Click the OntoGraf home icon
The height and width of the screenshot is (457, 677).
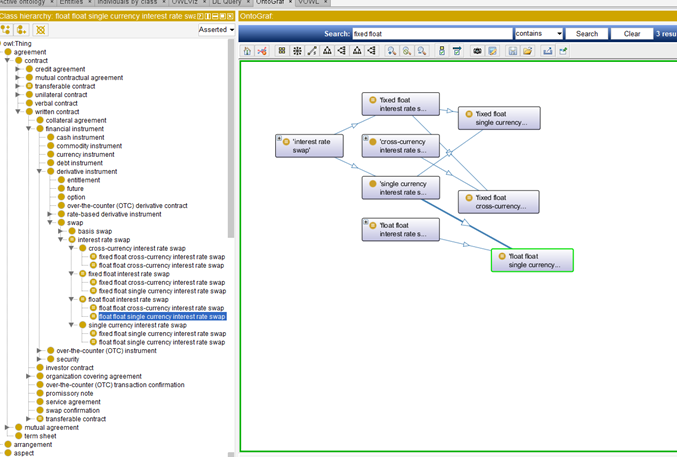coord(247,51)
